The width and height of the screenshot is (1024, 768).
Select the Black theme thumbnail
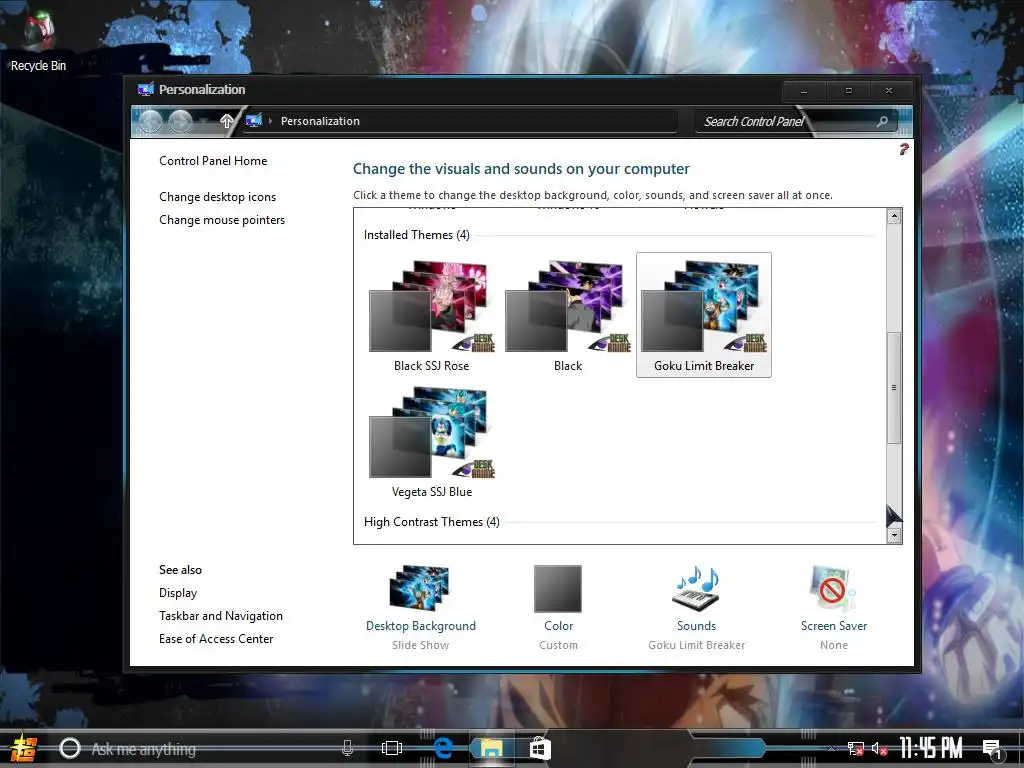tap(568, 315)
